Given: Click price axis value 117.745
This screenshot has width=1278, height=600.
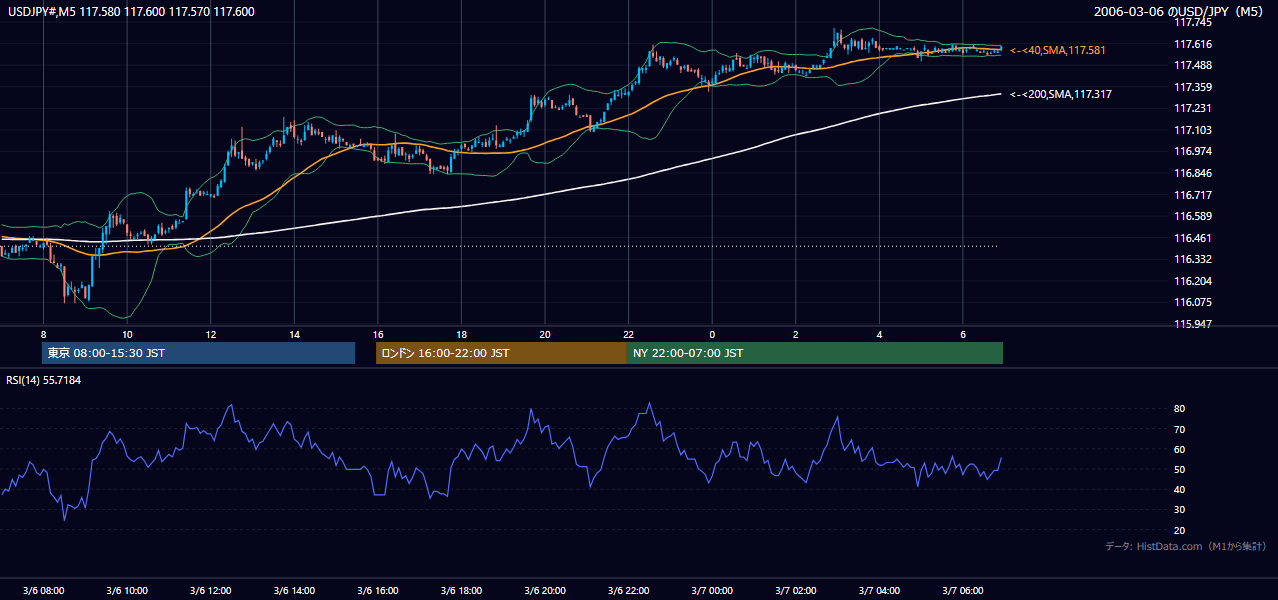Looking at the screenshot, I should click(x=1194, y=22).
